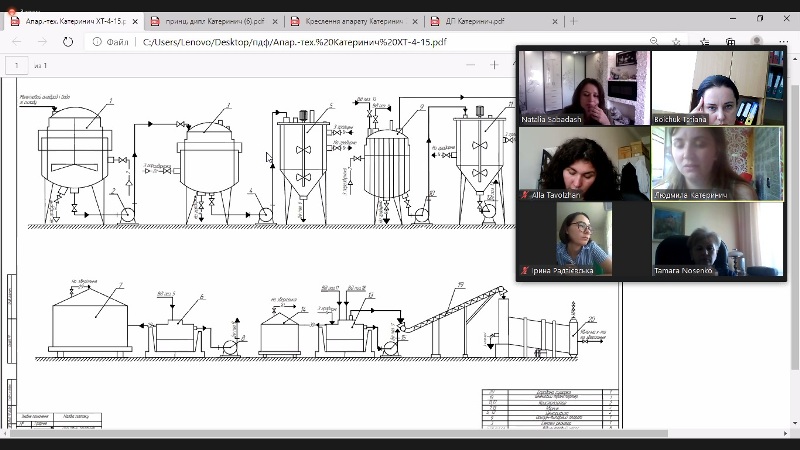Image resolution: width=800 pixels, height=450 pixels.
Task: Go back using browser back arrow
Action: tap(16, 42)
